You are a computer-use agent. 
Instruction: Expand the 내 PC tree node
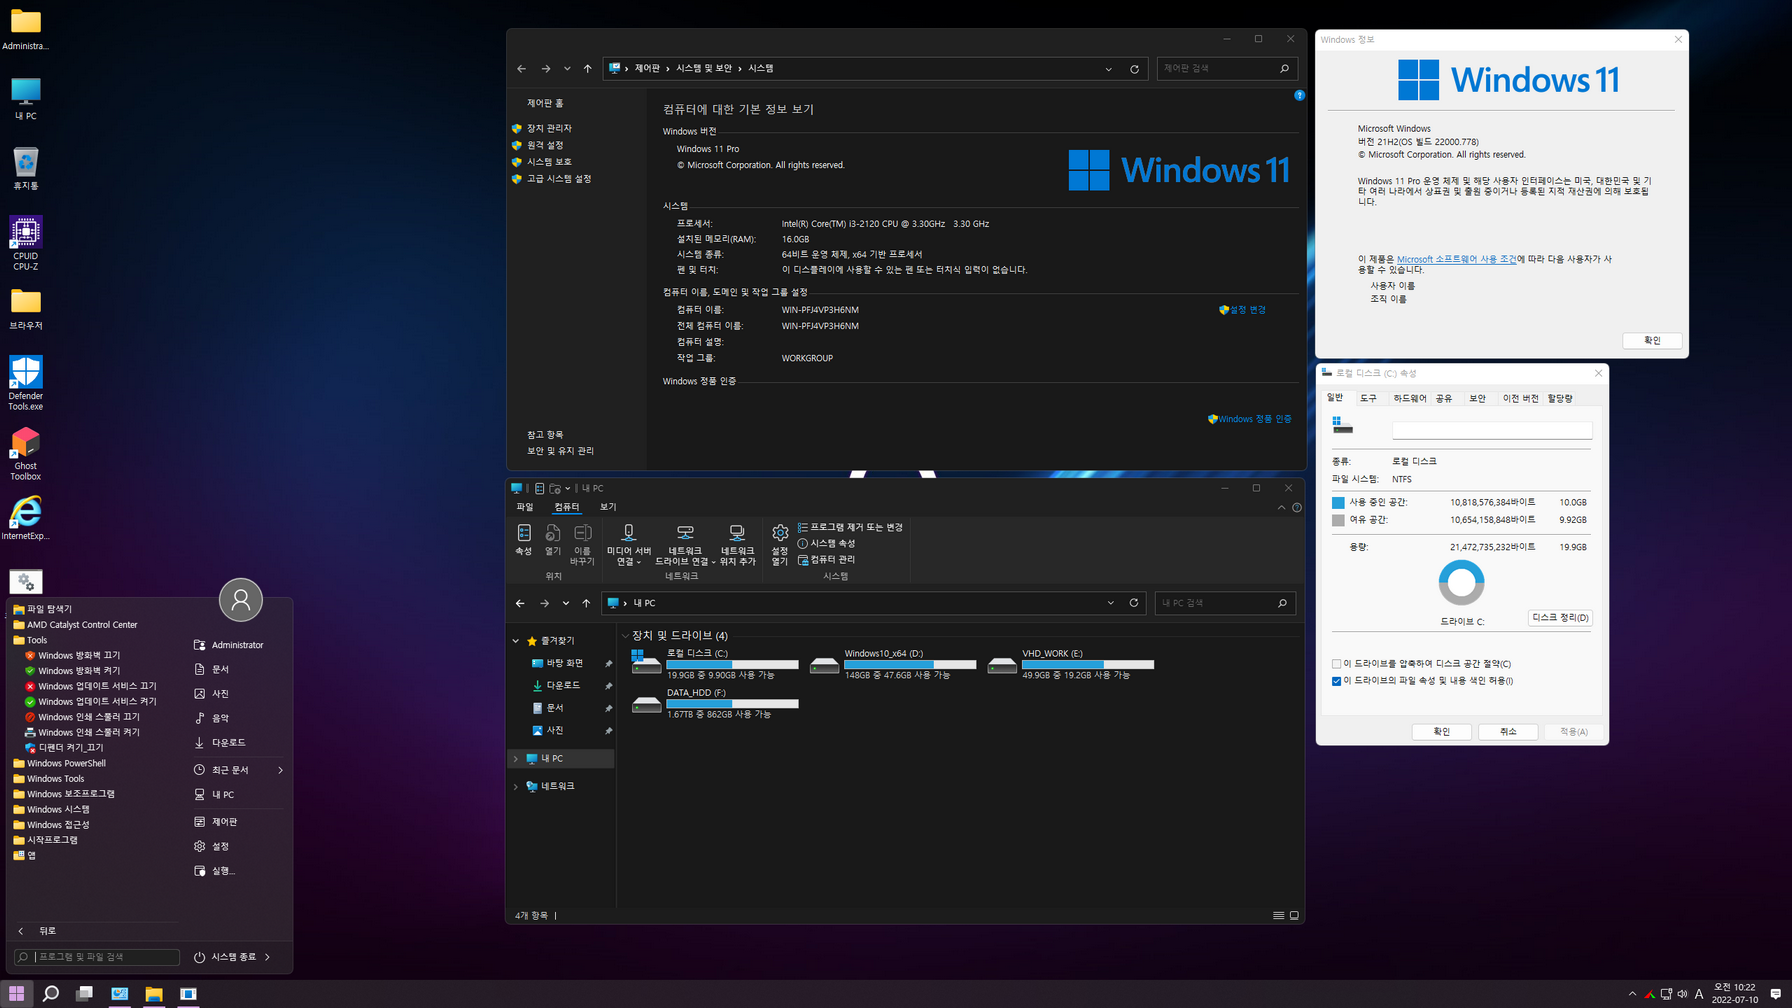[516, 759]
